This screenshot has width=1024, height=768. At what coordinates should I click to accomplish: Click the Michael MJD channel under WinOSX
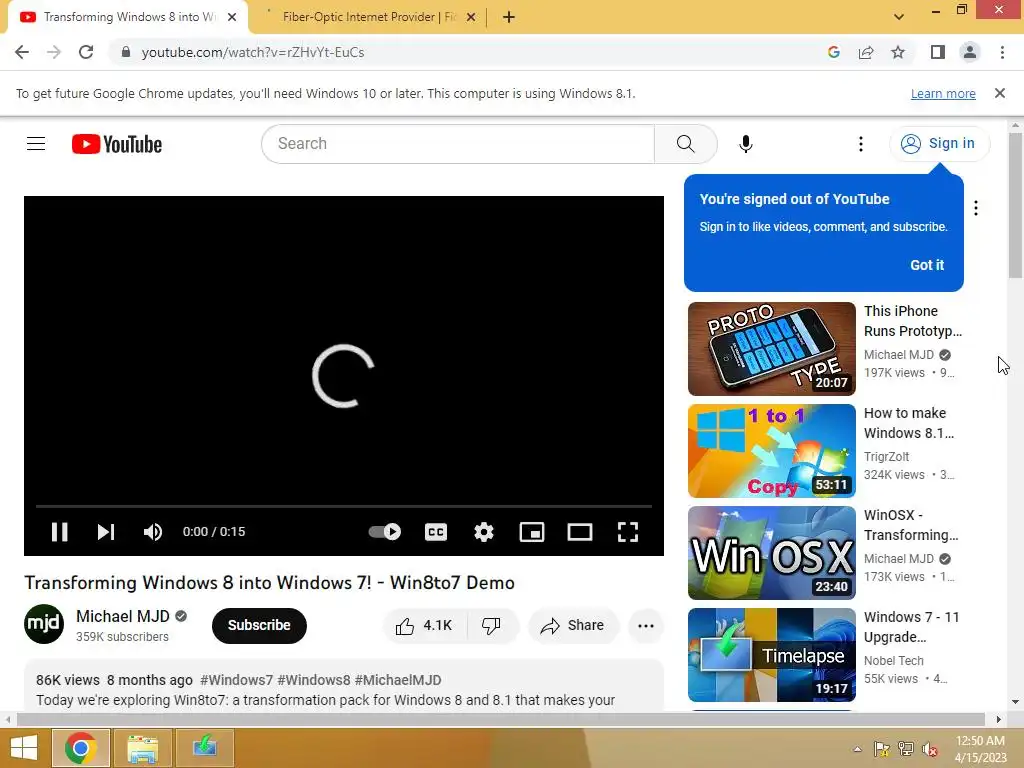coord(899,559)
